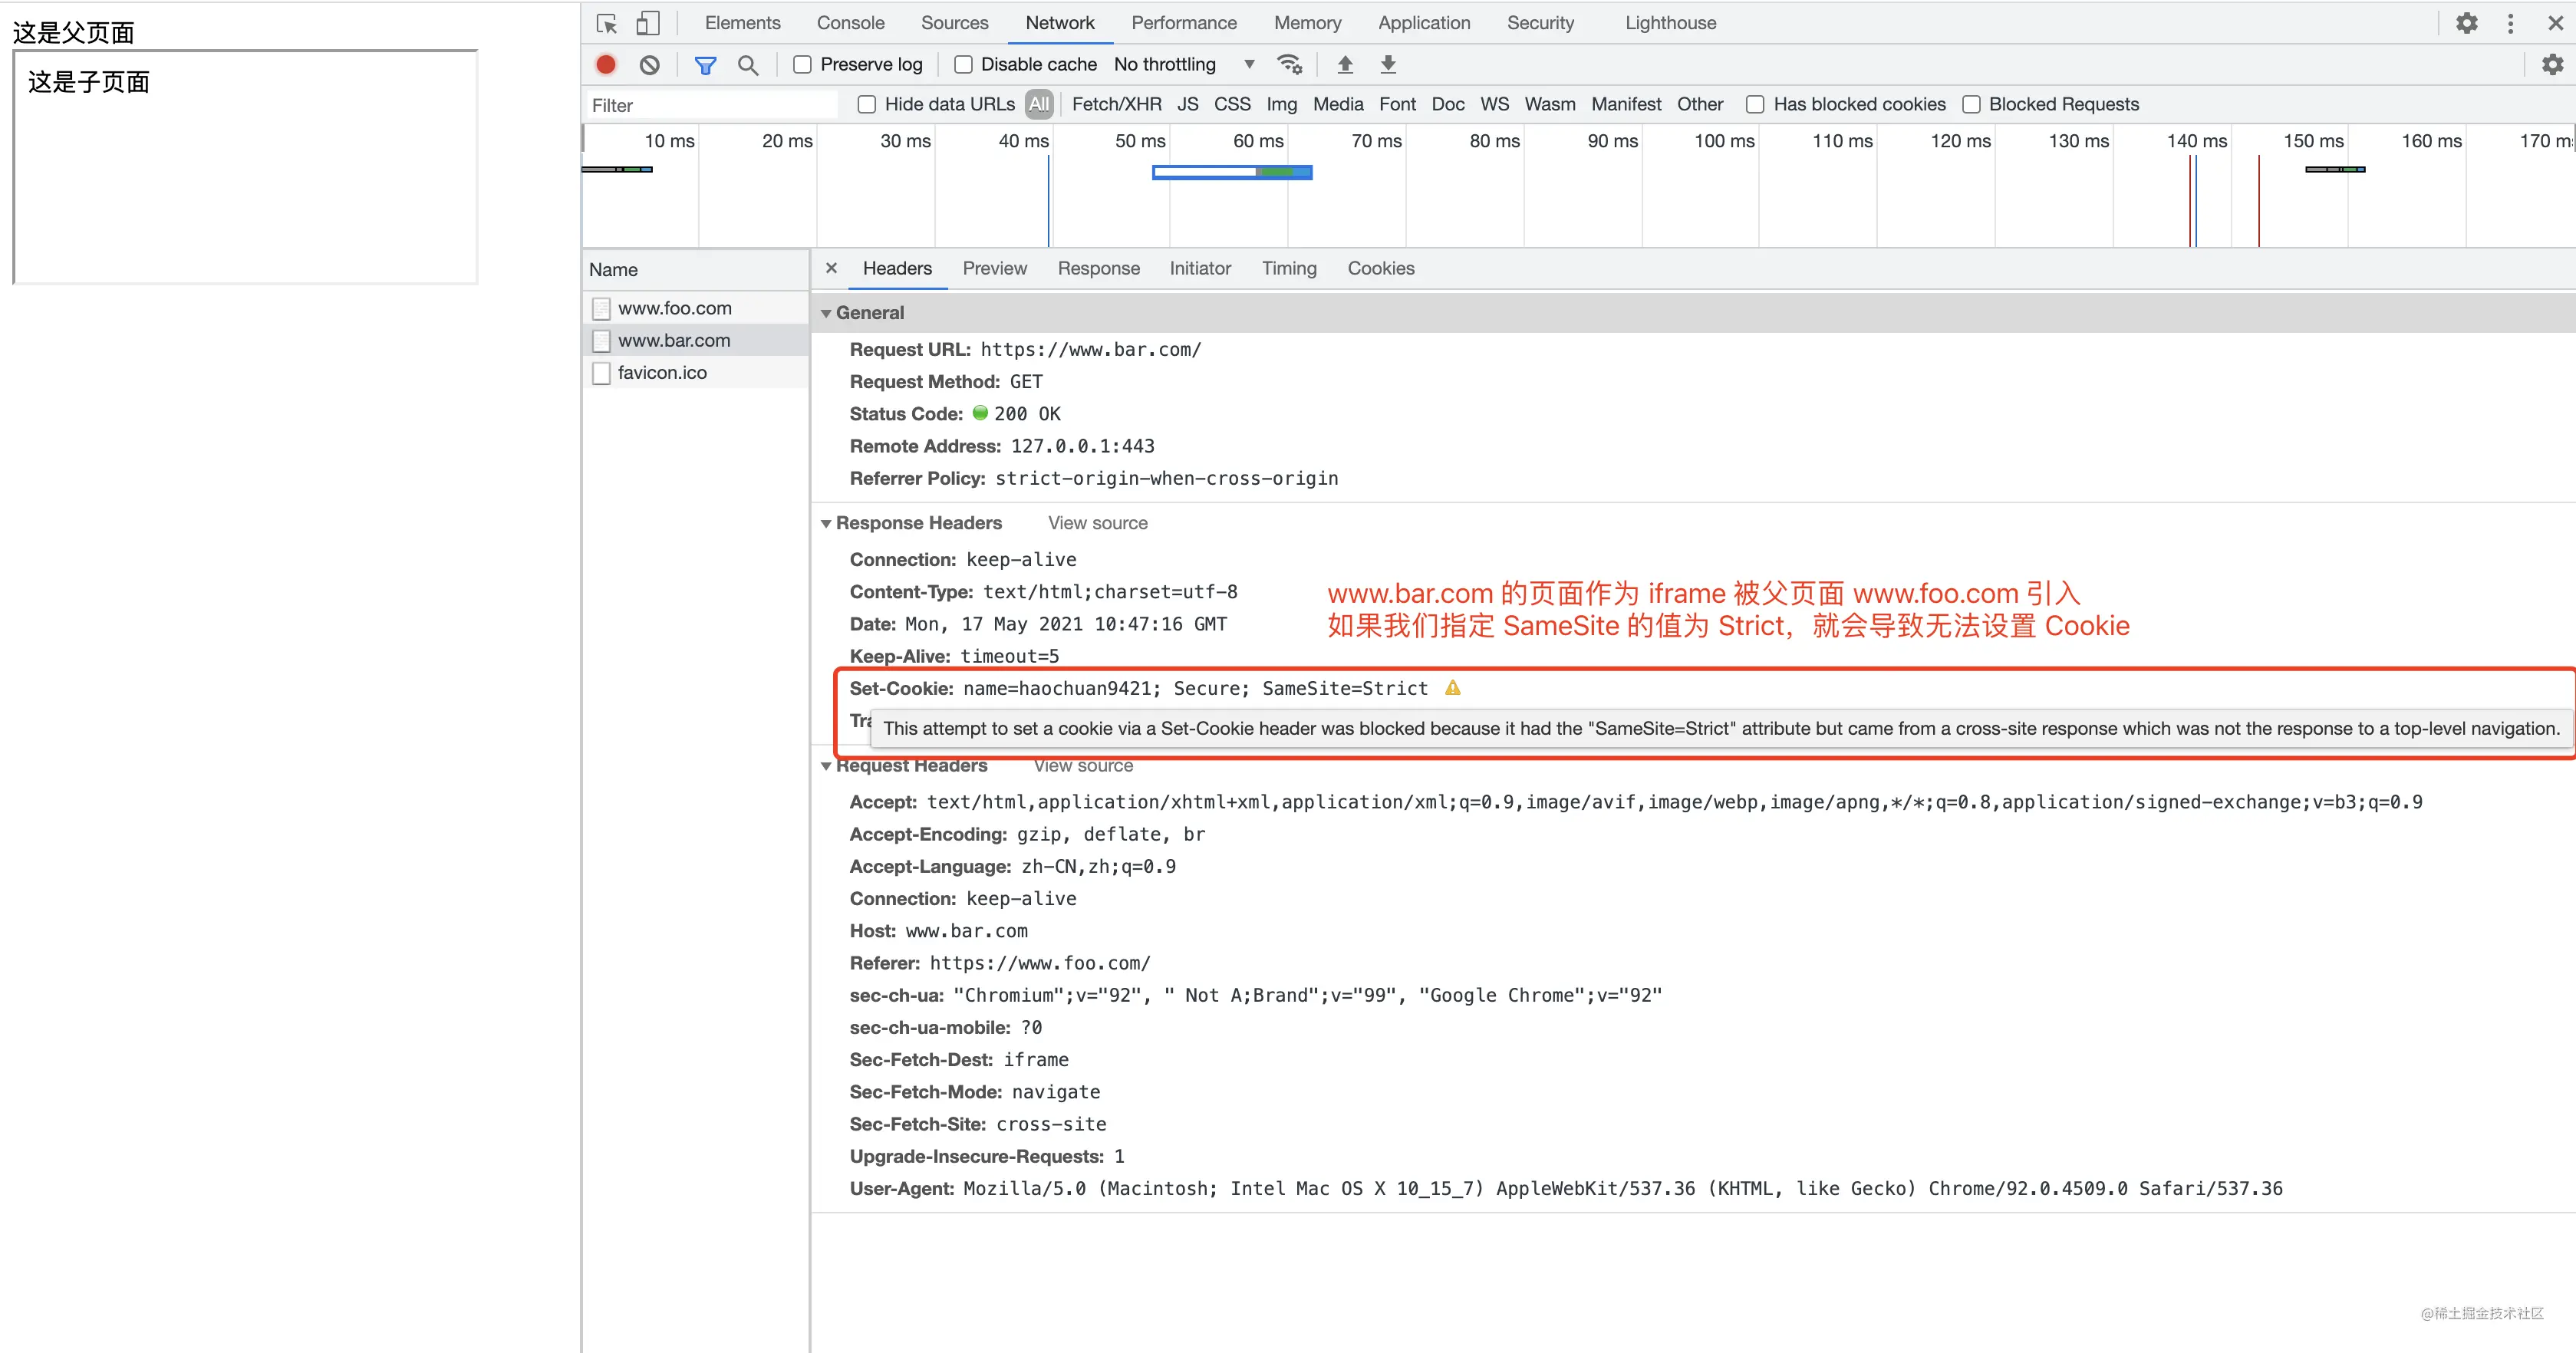Check Hide data URLs
2576x1353 pixels.
pyautogui.click(x=867, y=104)
